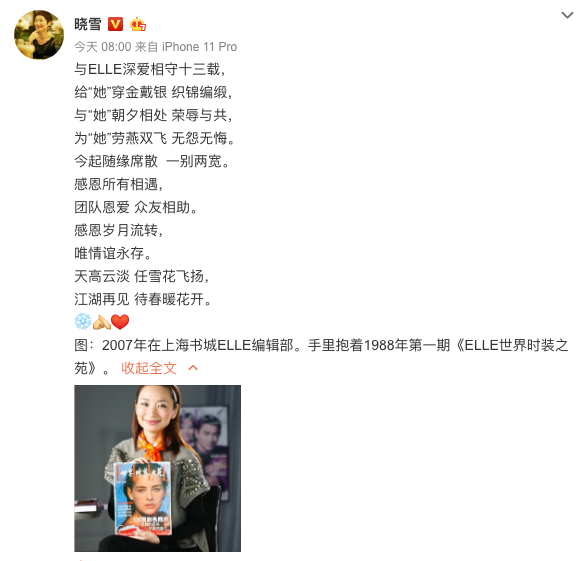
Task: Click the ELLE magazine cover in the photo
Action: tap(143, 498)
